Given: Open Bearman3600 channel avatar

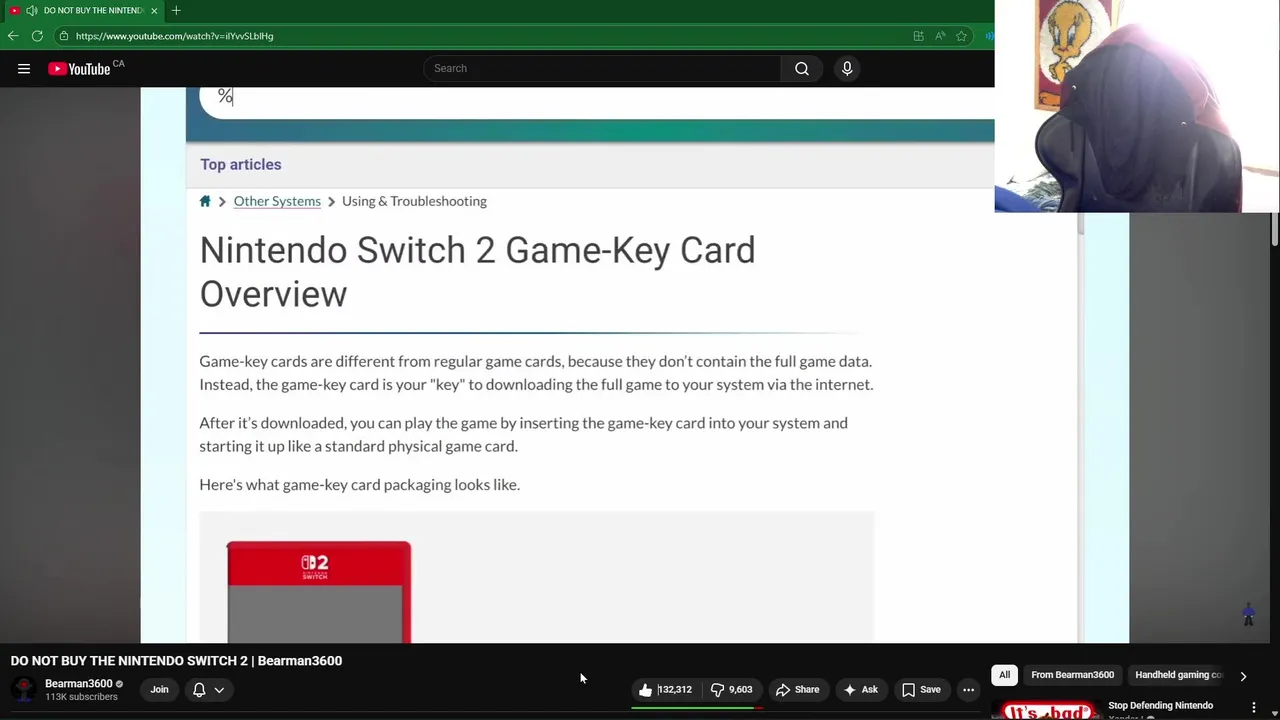Looking at the screenshot, I should pos(24,690).
